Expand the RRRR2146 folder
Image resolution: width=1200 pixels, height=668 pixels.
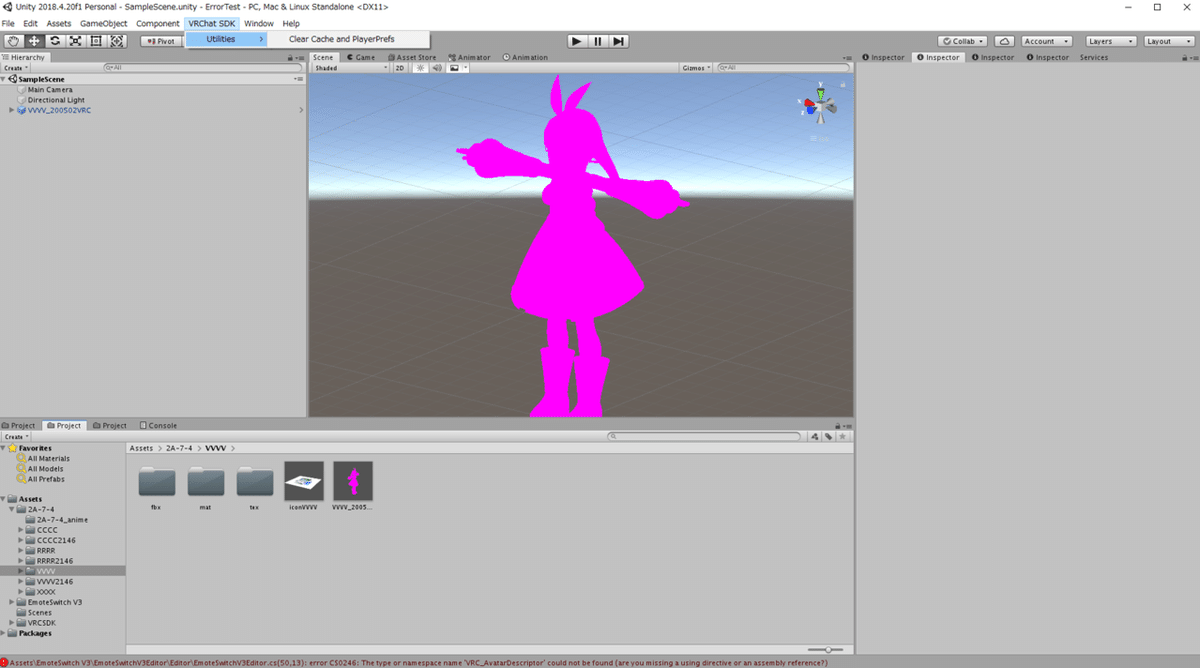tap(21, 561)
